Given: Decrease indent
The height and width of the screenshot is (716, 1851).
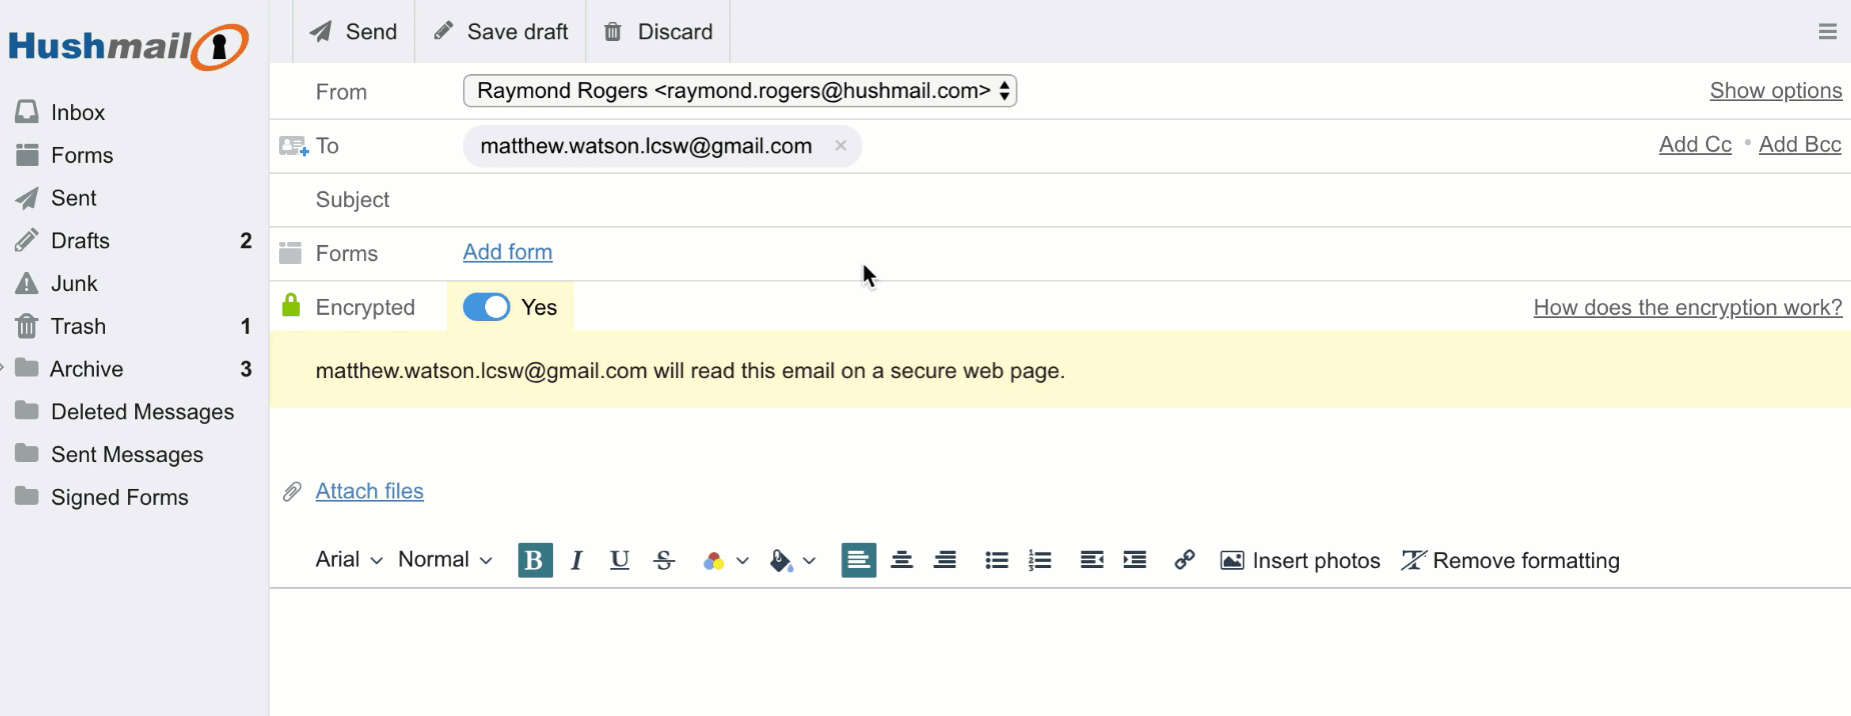Looking at the screenshot, I should coord(1092,560).
